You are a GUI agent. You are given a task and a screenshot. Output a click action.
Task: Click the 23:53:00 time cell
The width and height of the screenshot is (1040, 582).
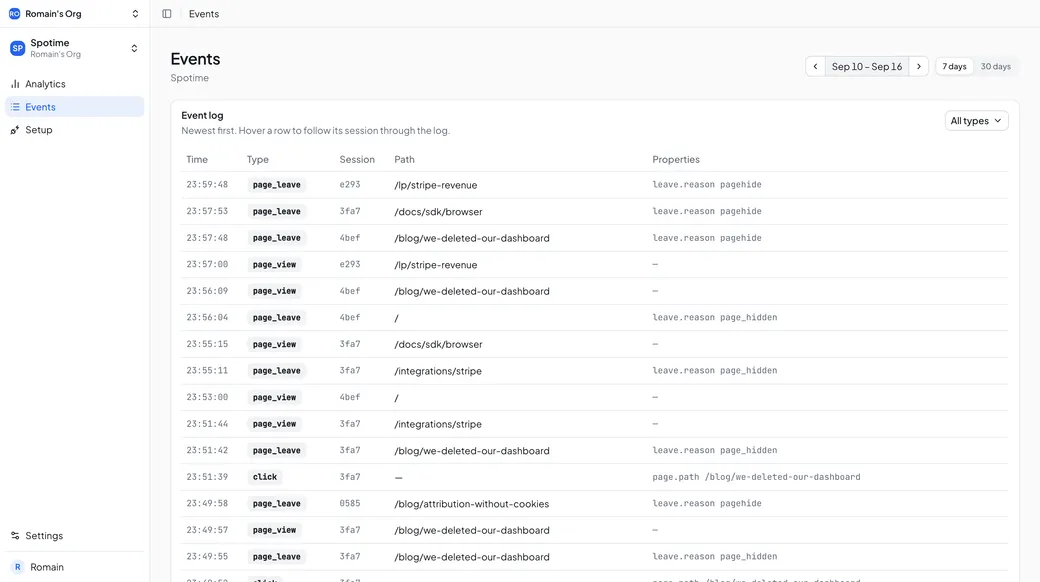(207, 397)
